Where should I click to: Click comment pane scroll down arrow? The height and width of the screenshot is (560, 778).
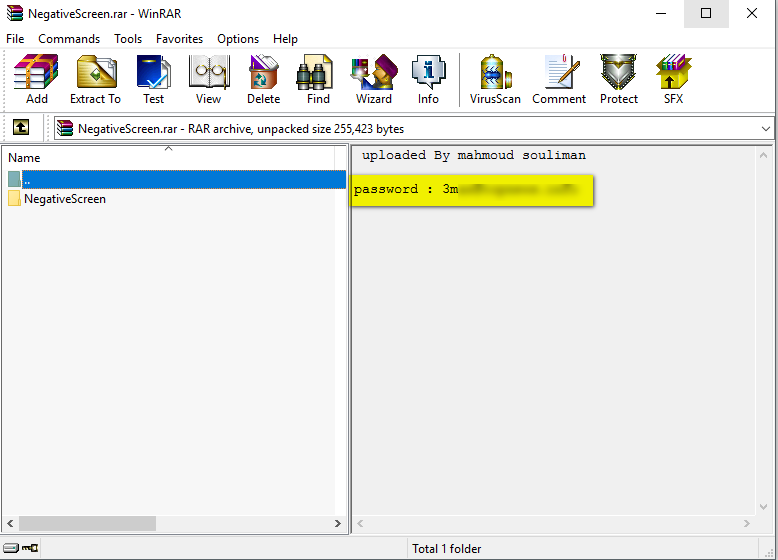coord(764,506)
